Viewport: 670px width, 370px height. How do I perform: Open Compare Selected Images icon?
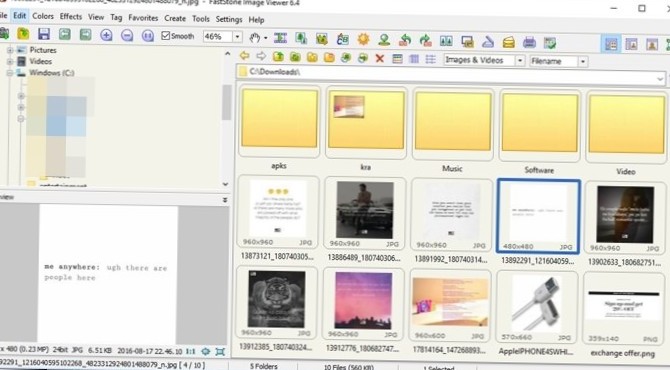pos(446,41)
